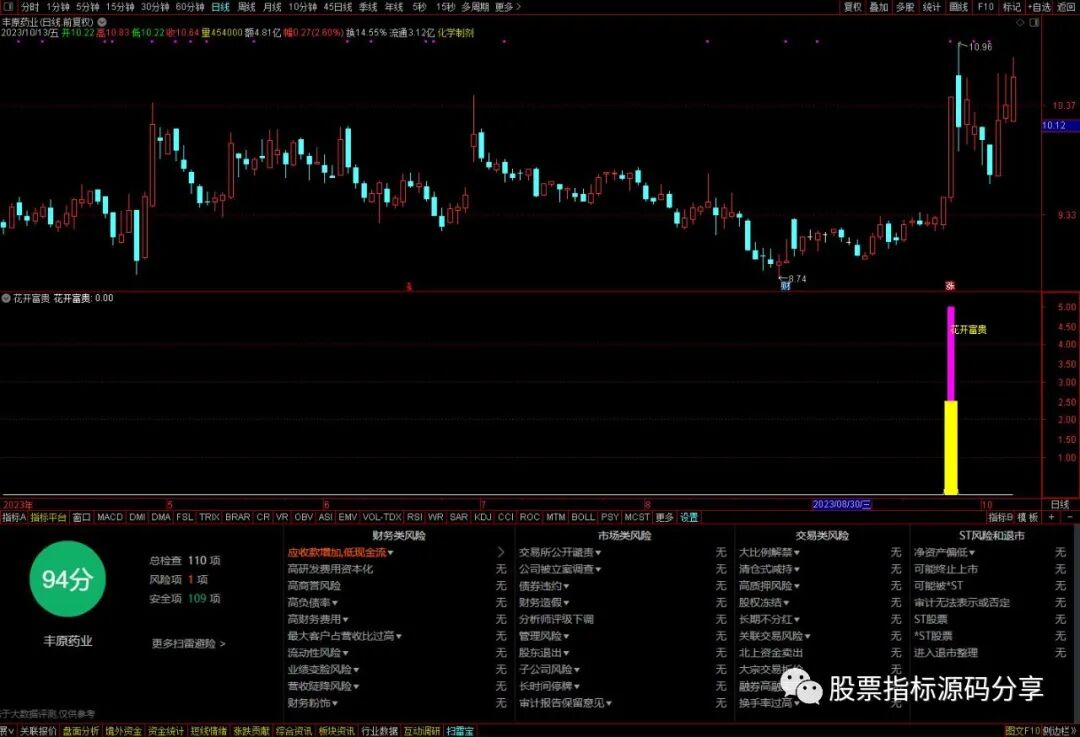Click the 返回 back button
This screenshot has height=737, width=1080.
click(x=1066, y=7)
